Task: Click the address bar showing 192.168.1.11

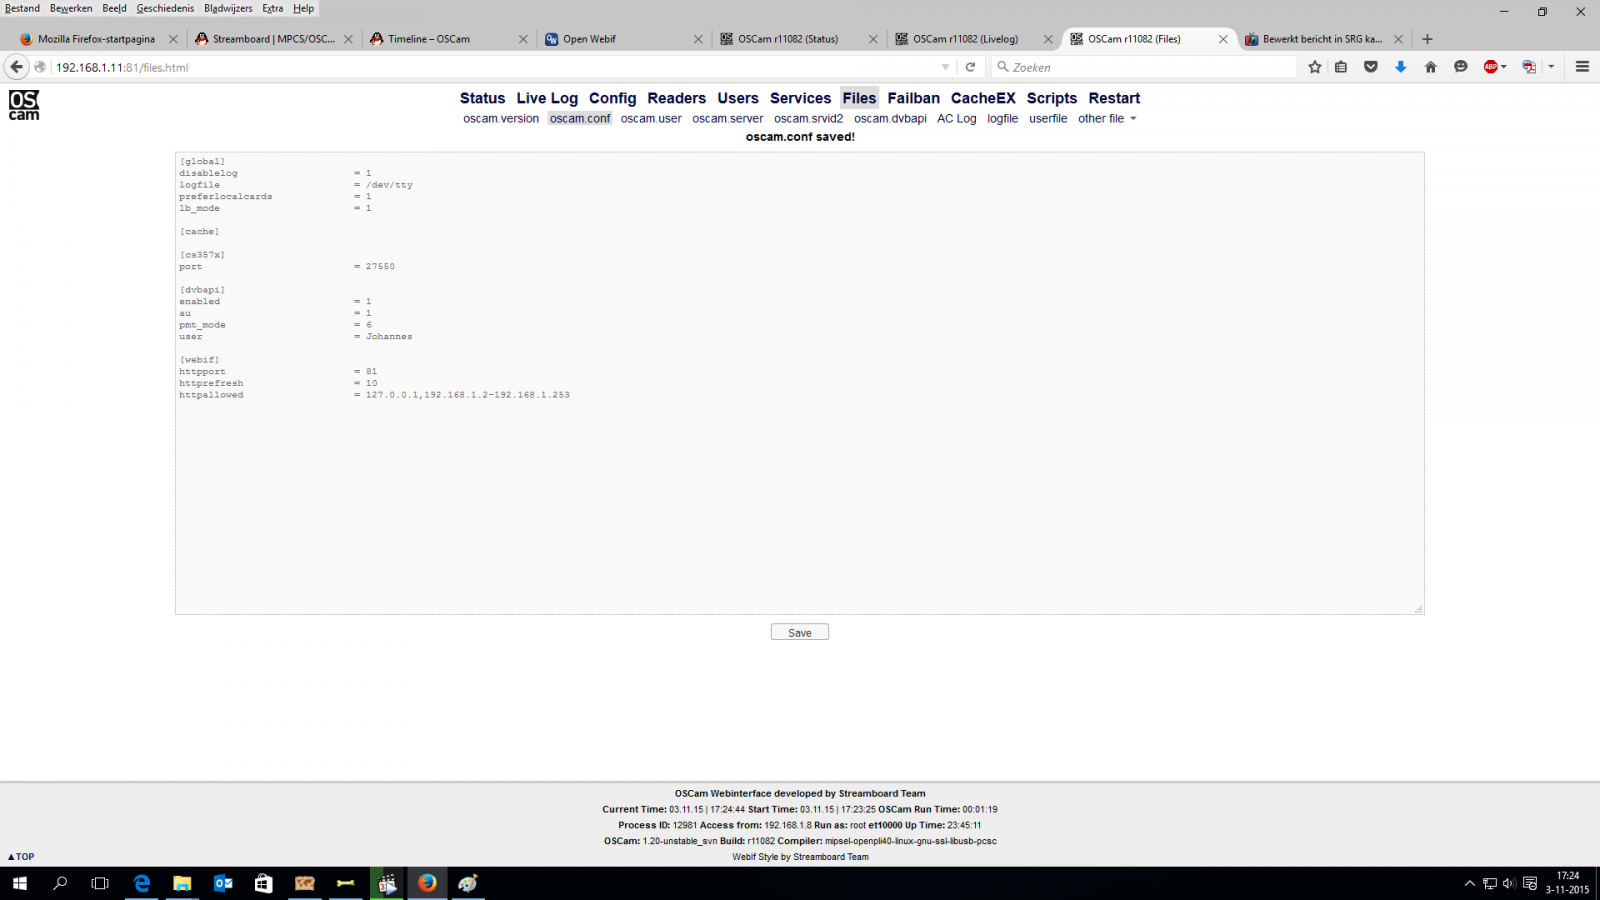Action: pyautogui.click(x=495, y=67)
